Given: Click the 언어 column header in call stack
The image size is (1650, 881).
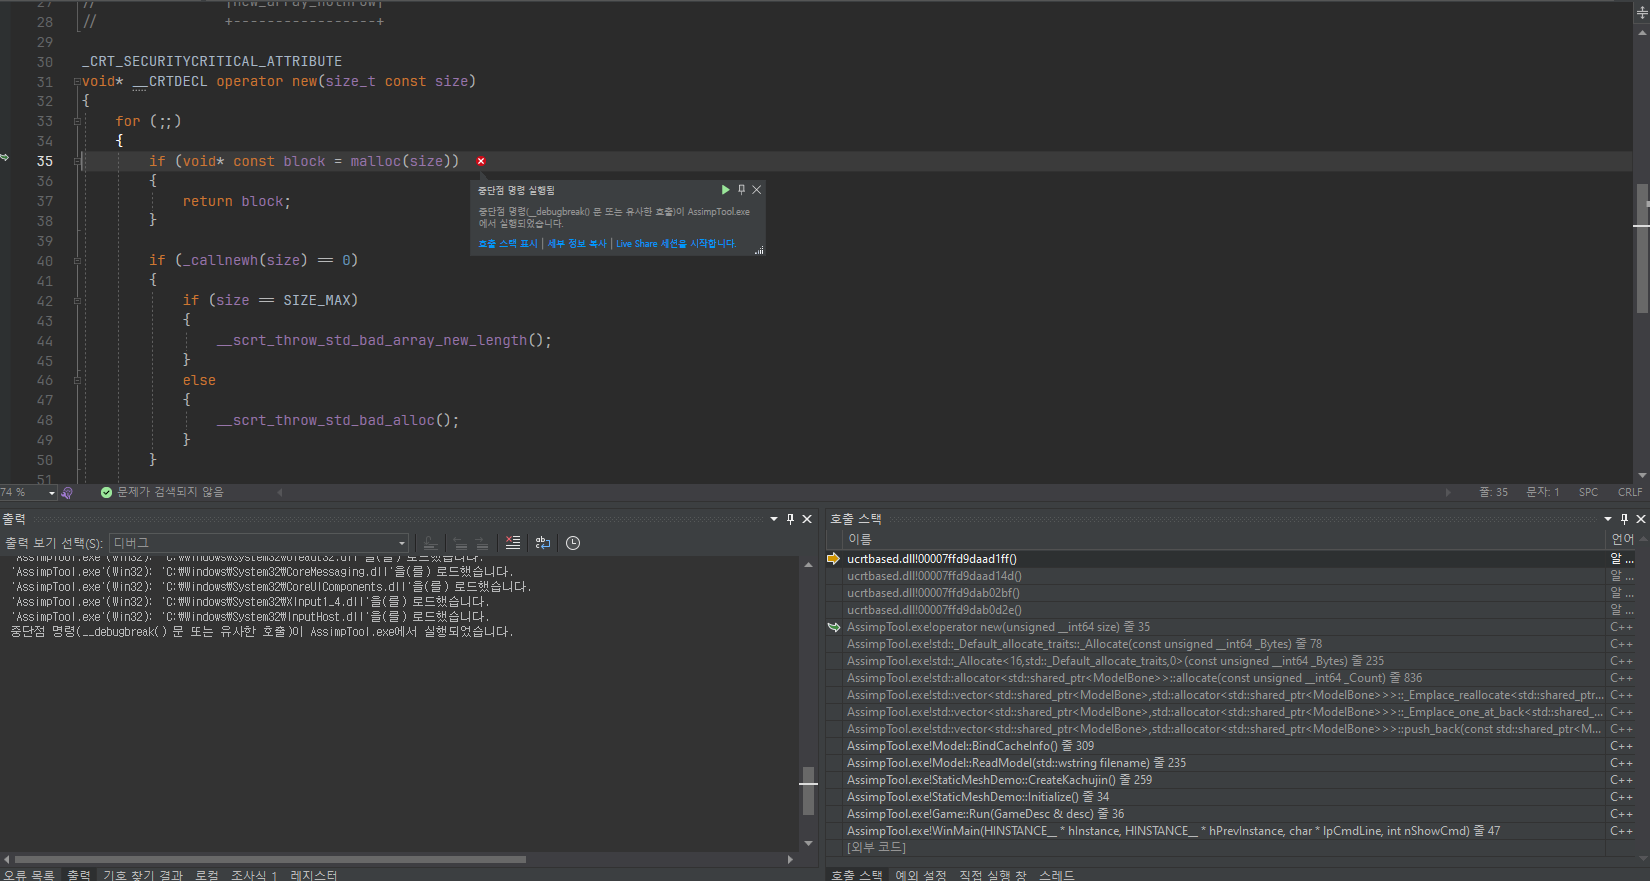Looking at the screenshot, I should tap(1622, 539).
